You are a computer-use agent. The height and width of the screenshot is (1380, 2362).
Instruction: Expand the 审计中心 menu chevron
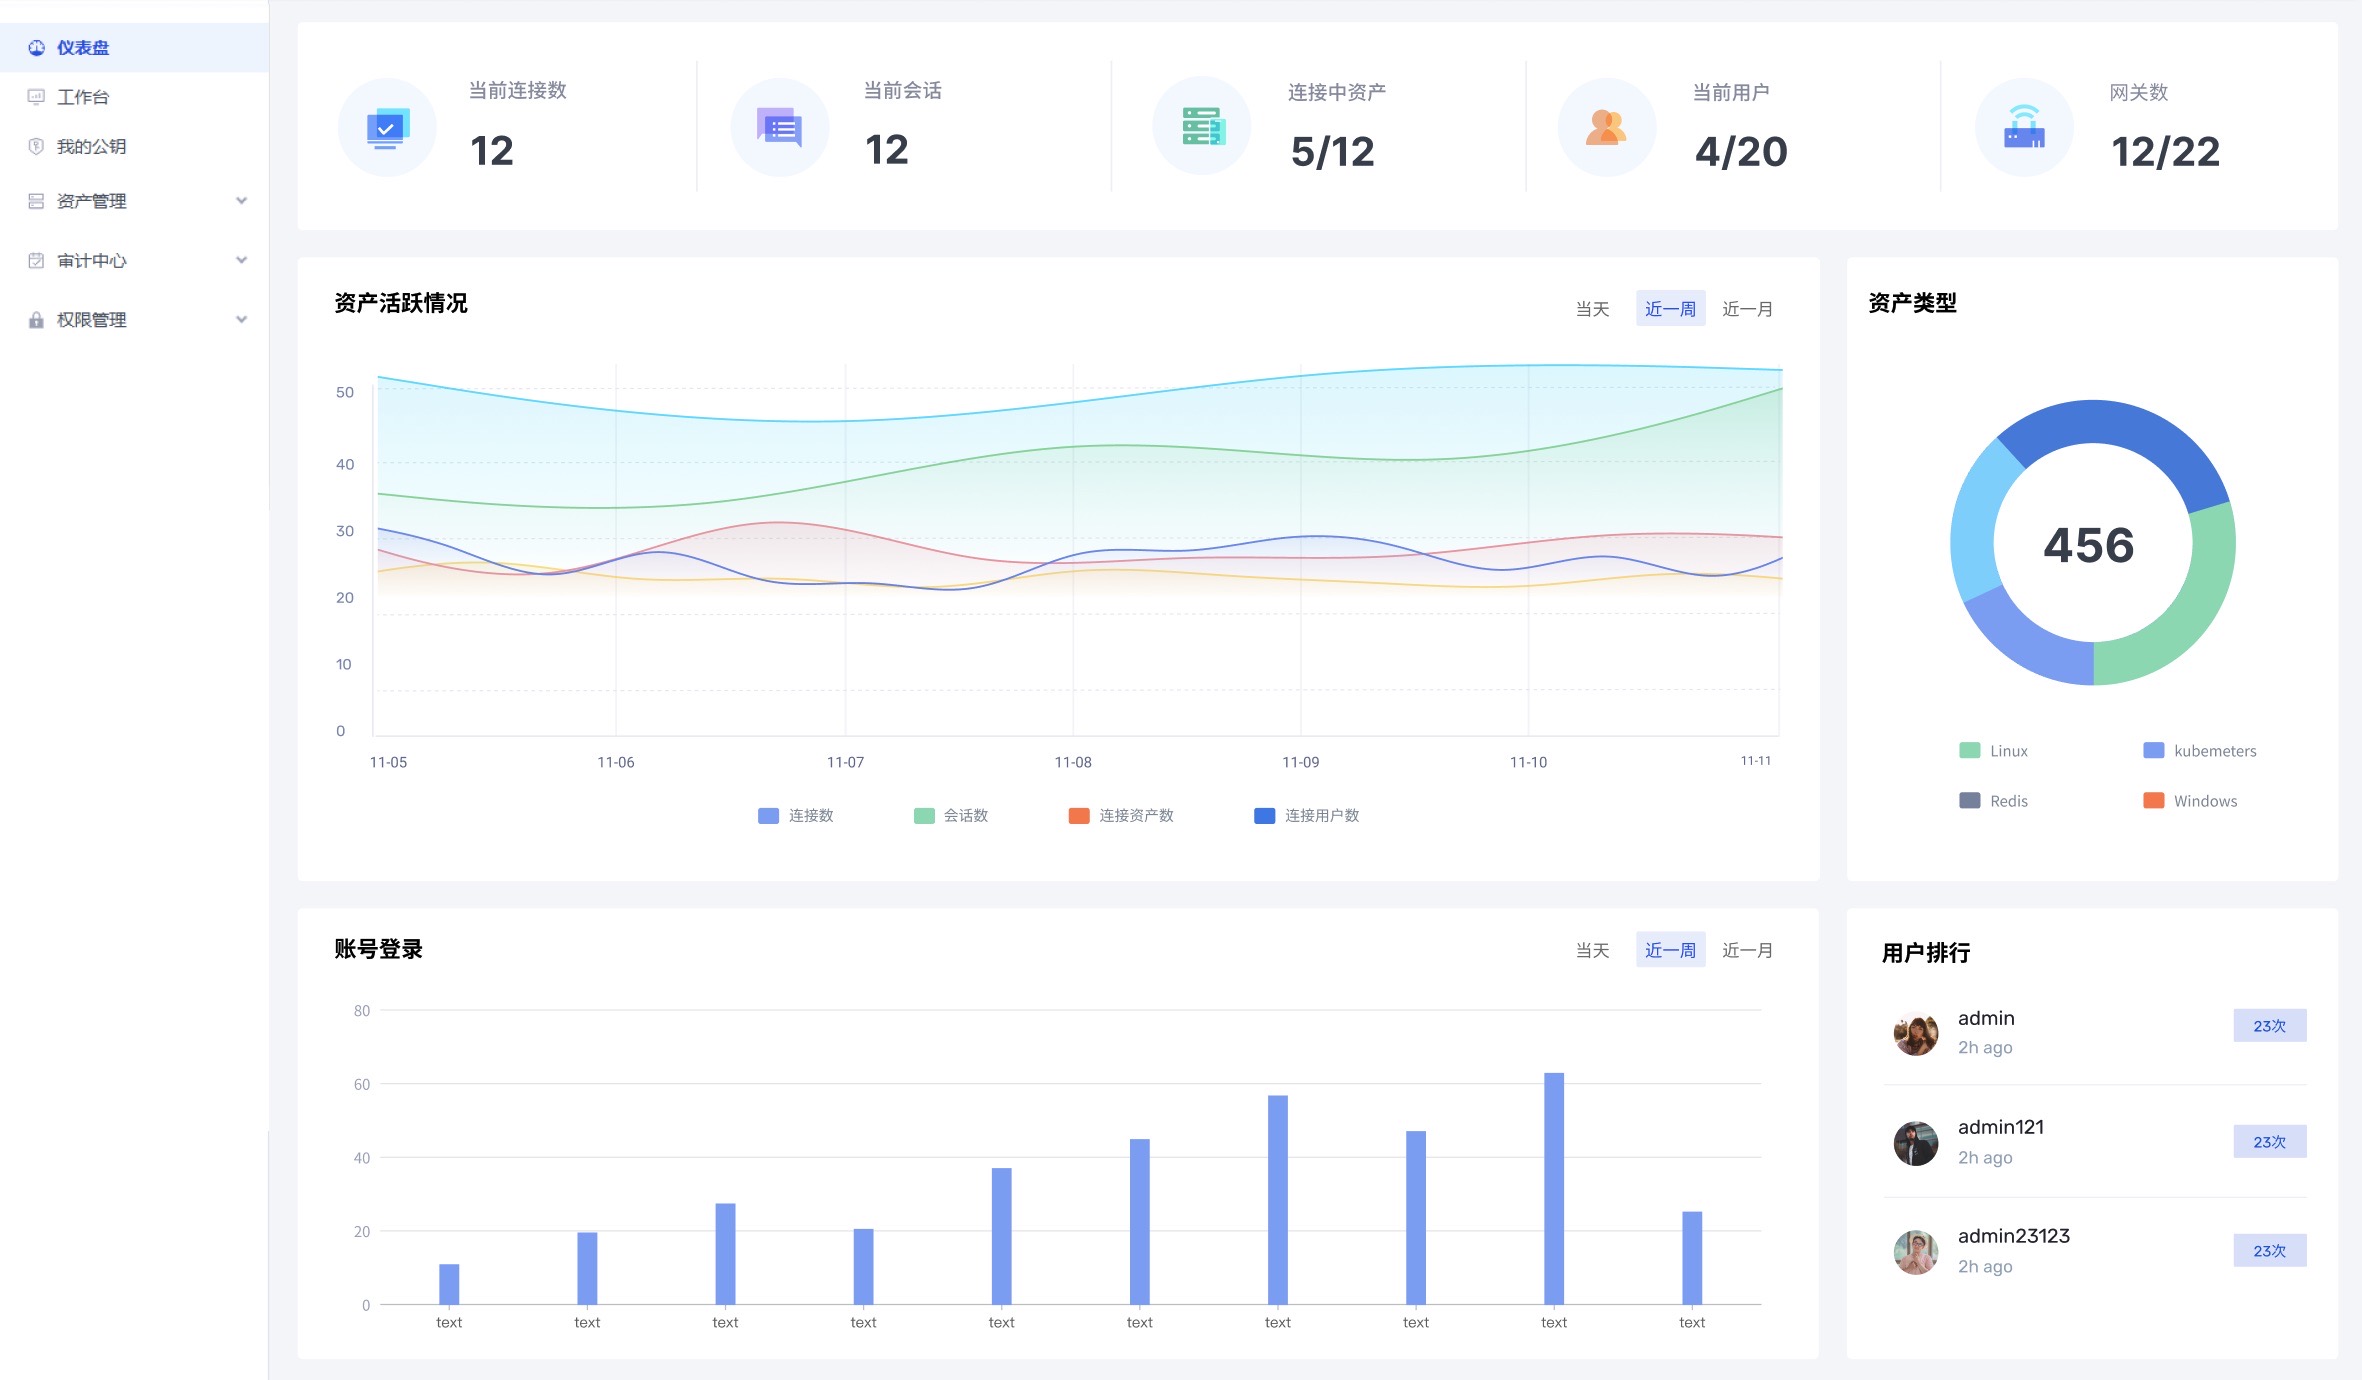pyautogui.click(x=241, y=260)
